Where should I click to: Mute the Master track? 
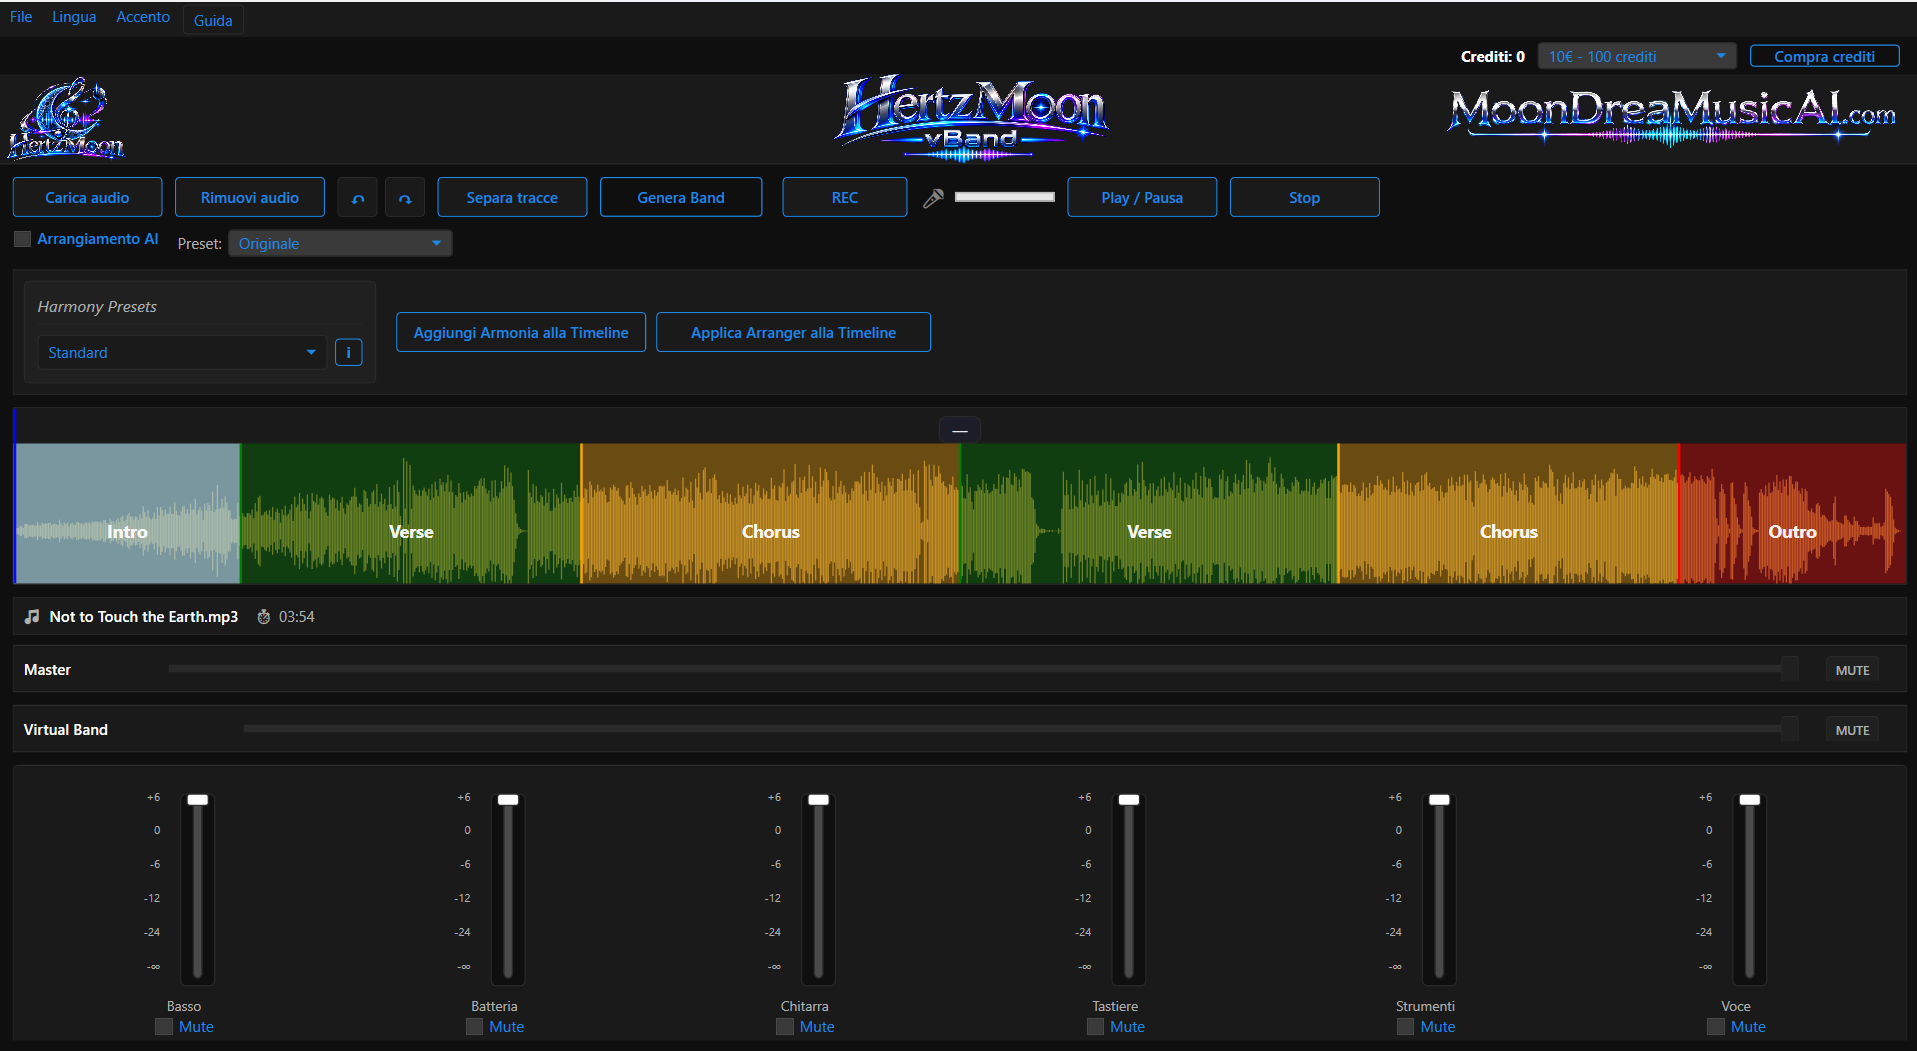[x=1852, y=670]
